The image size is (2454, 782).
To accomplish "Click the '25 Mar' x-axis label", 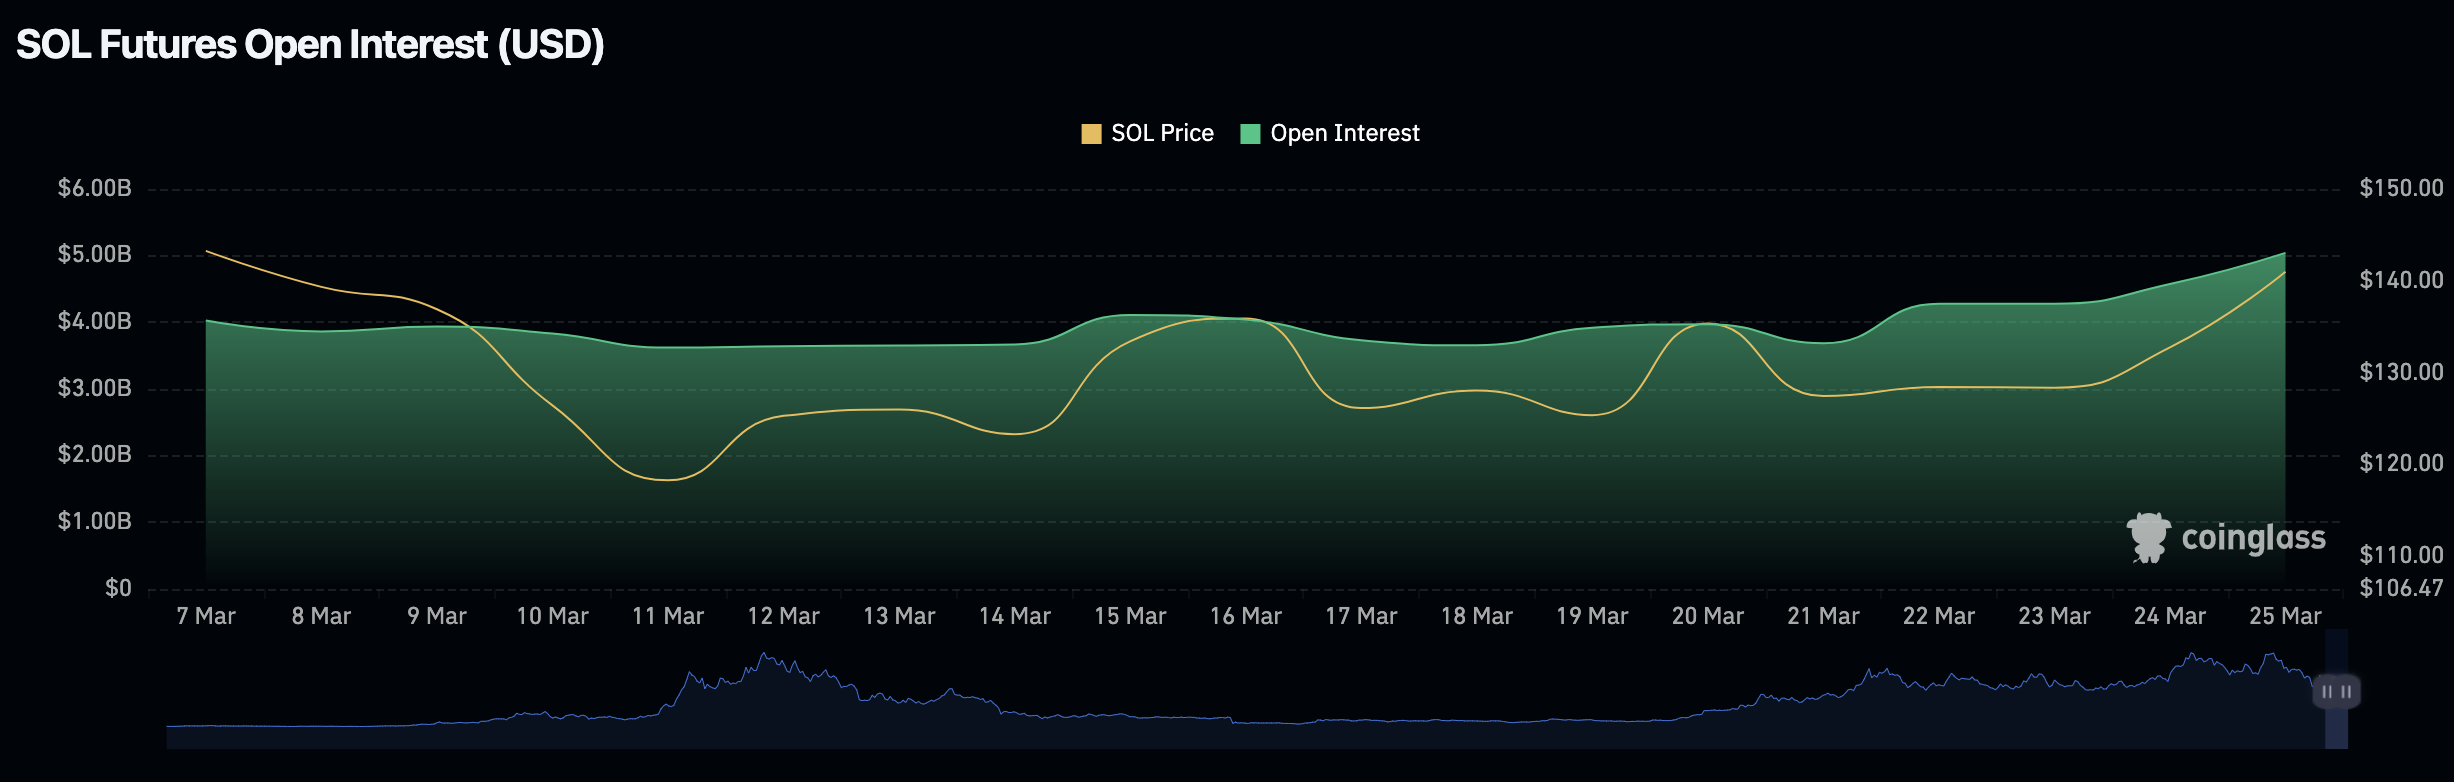I will pos(2285,616).
